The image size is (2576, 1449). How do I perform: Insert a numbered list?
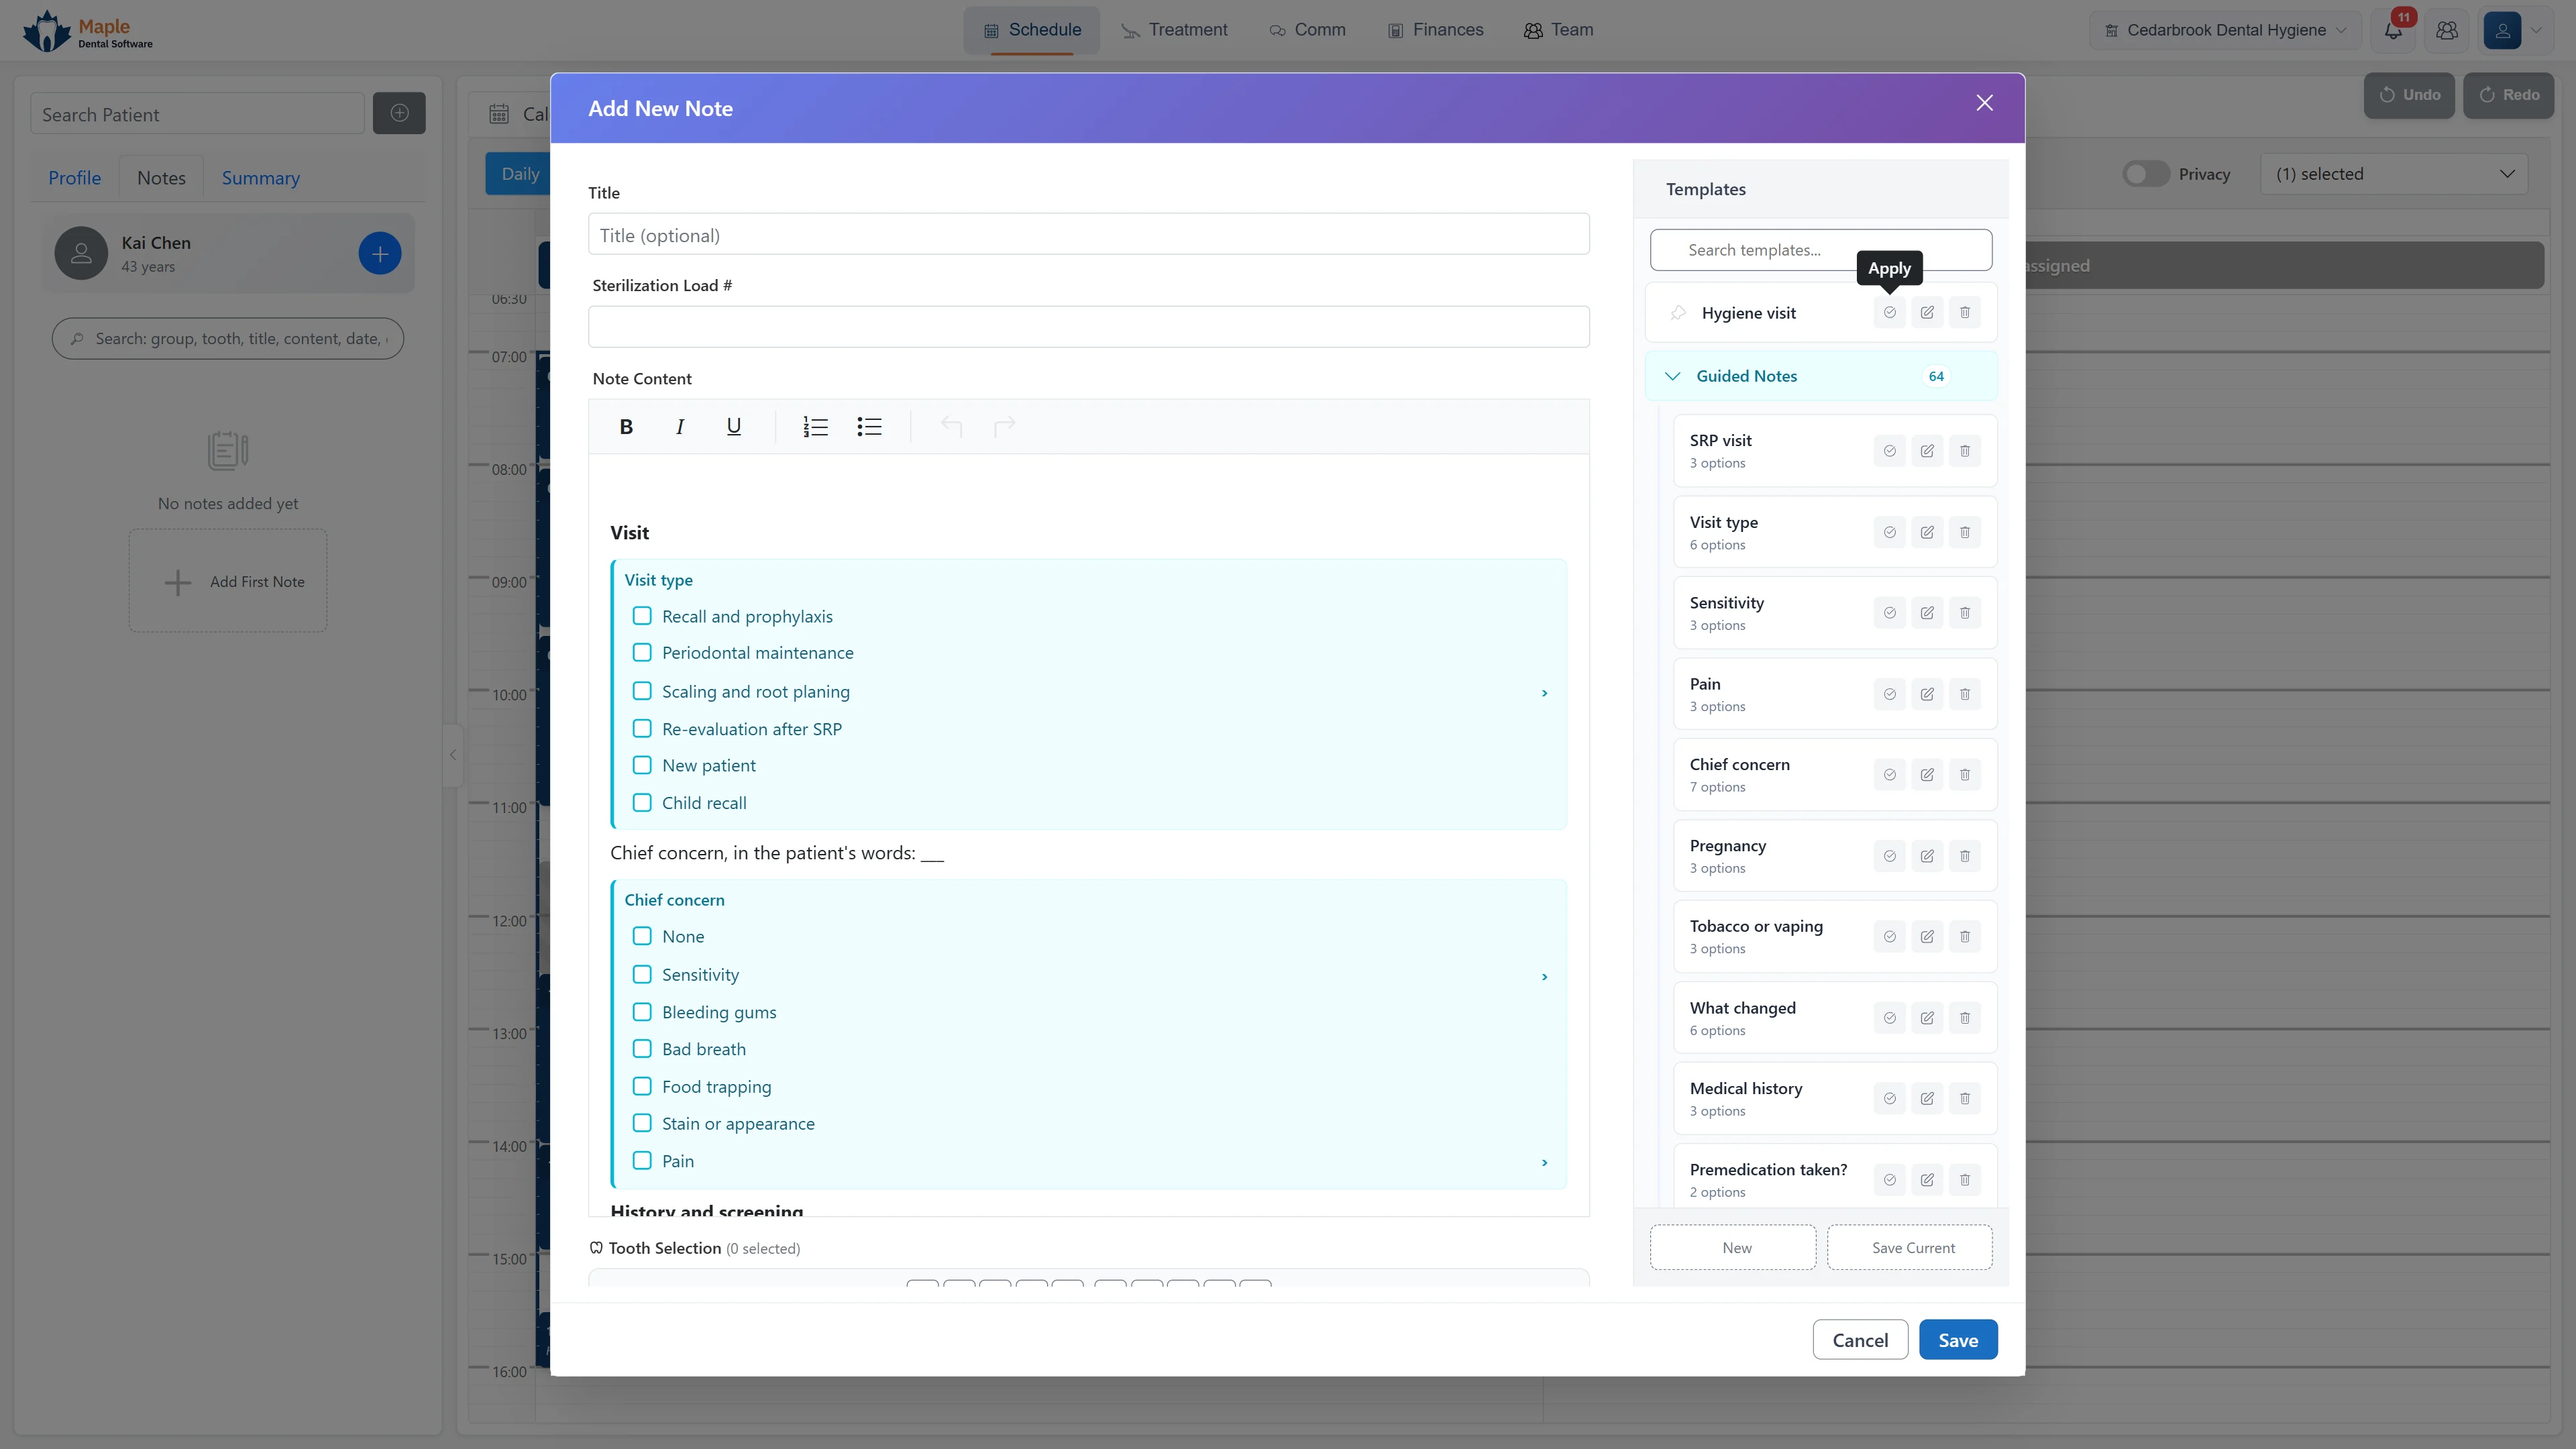pyautogui.click(x=815, y=427)
